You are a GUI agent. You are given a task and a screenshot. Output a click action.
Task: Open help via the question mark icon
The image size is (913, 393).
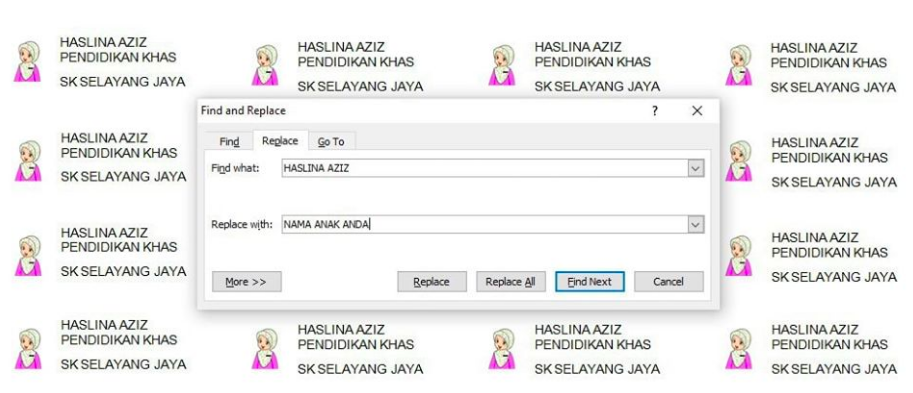655,111
